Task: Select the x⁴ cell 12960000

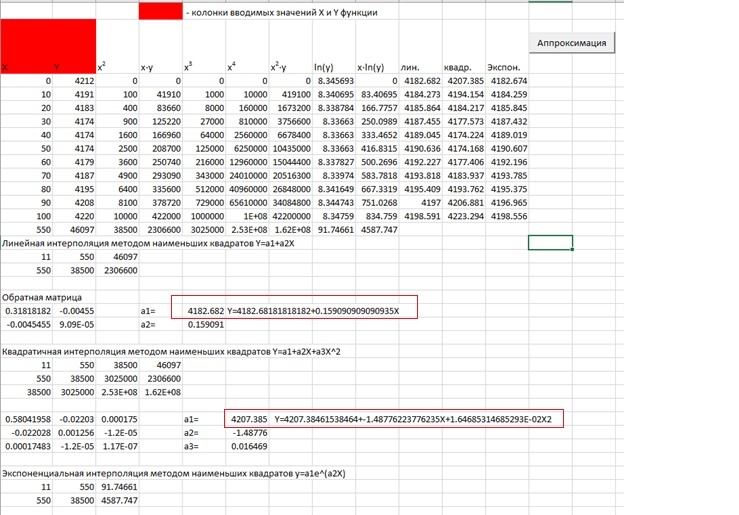Action: click(x=247, y=162)
